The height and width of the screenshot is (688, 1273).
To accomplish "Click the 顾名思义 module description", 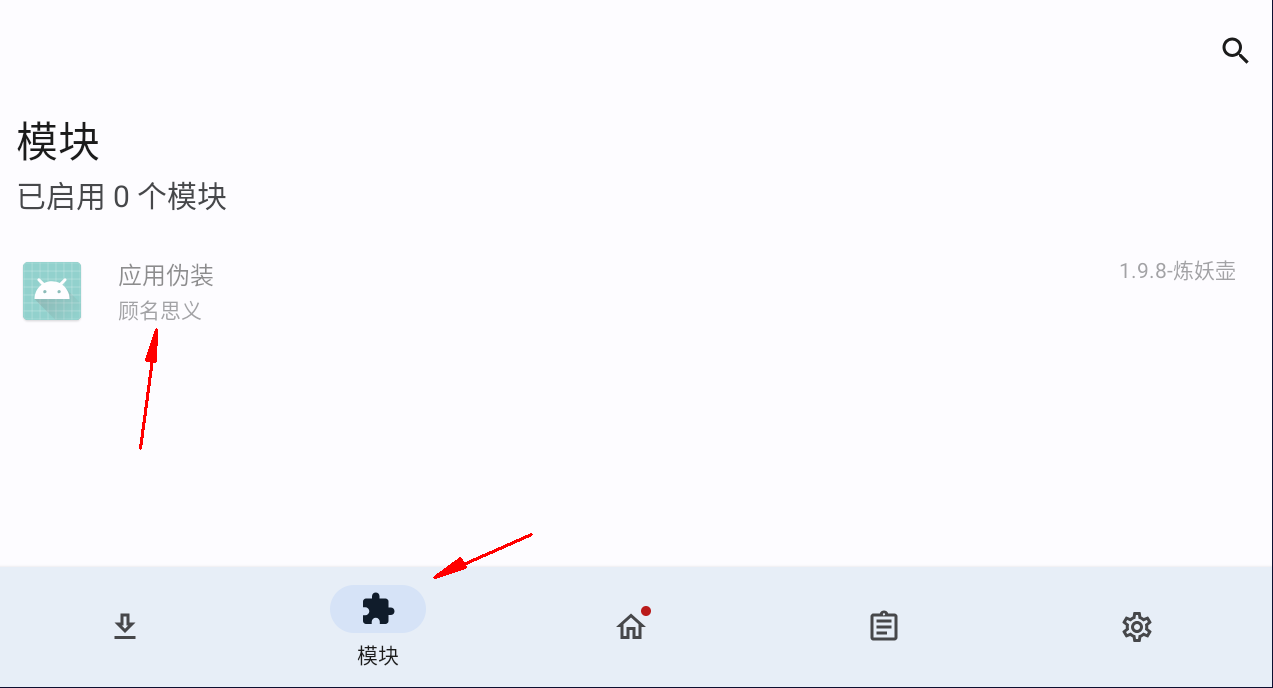I will [x=160, y=311].
